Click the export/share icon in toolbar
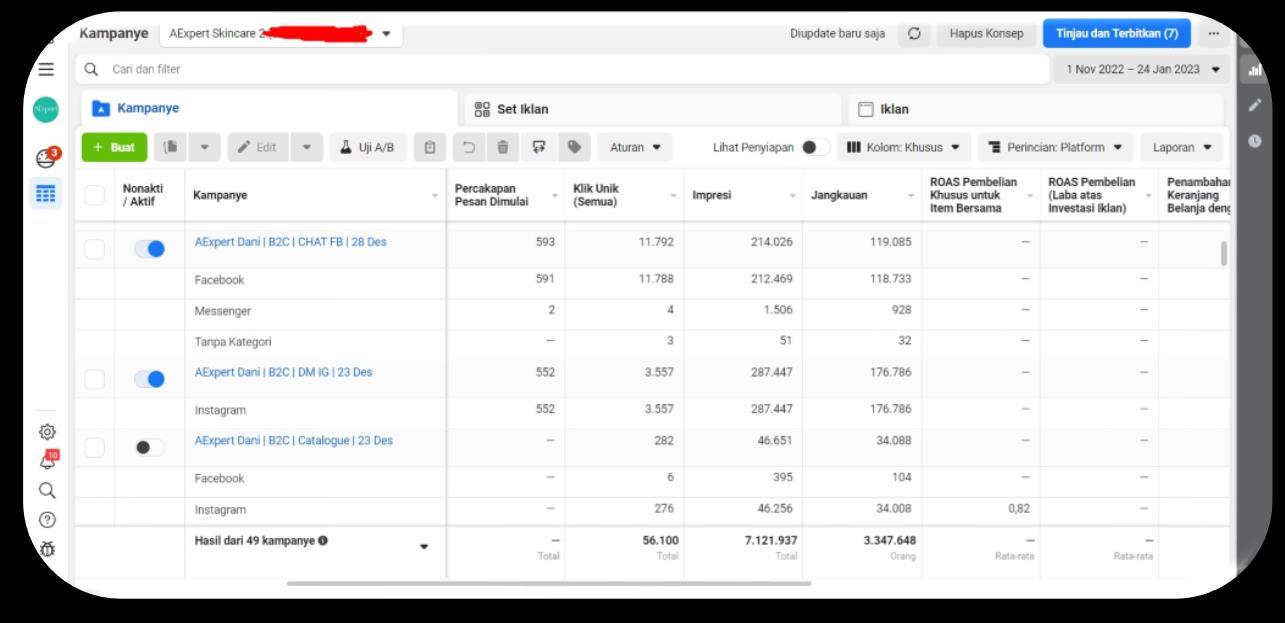Screen dimensions: 1285x623 click(539, 148)
